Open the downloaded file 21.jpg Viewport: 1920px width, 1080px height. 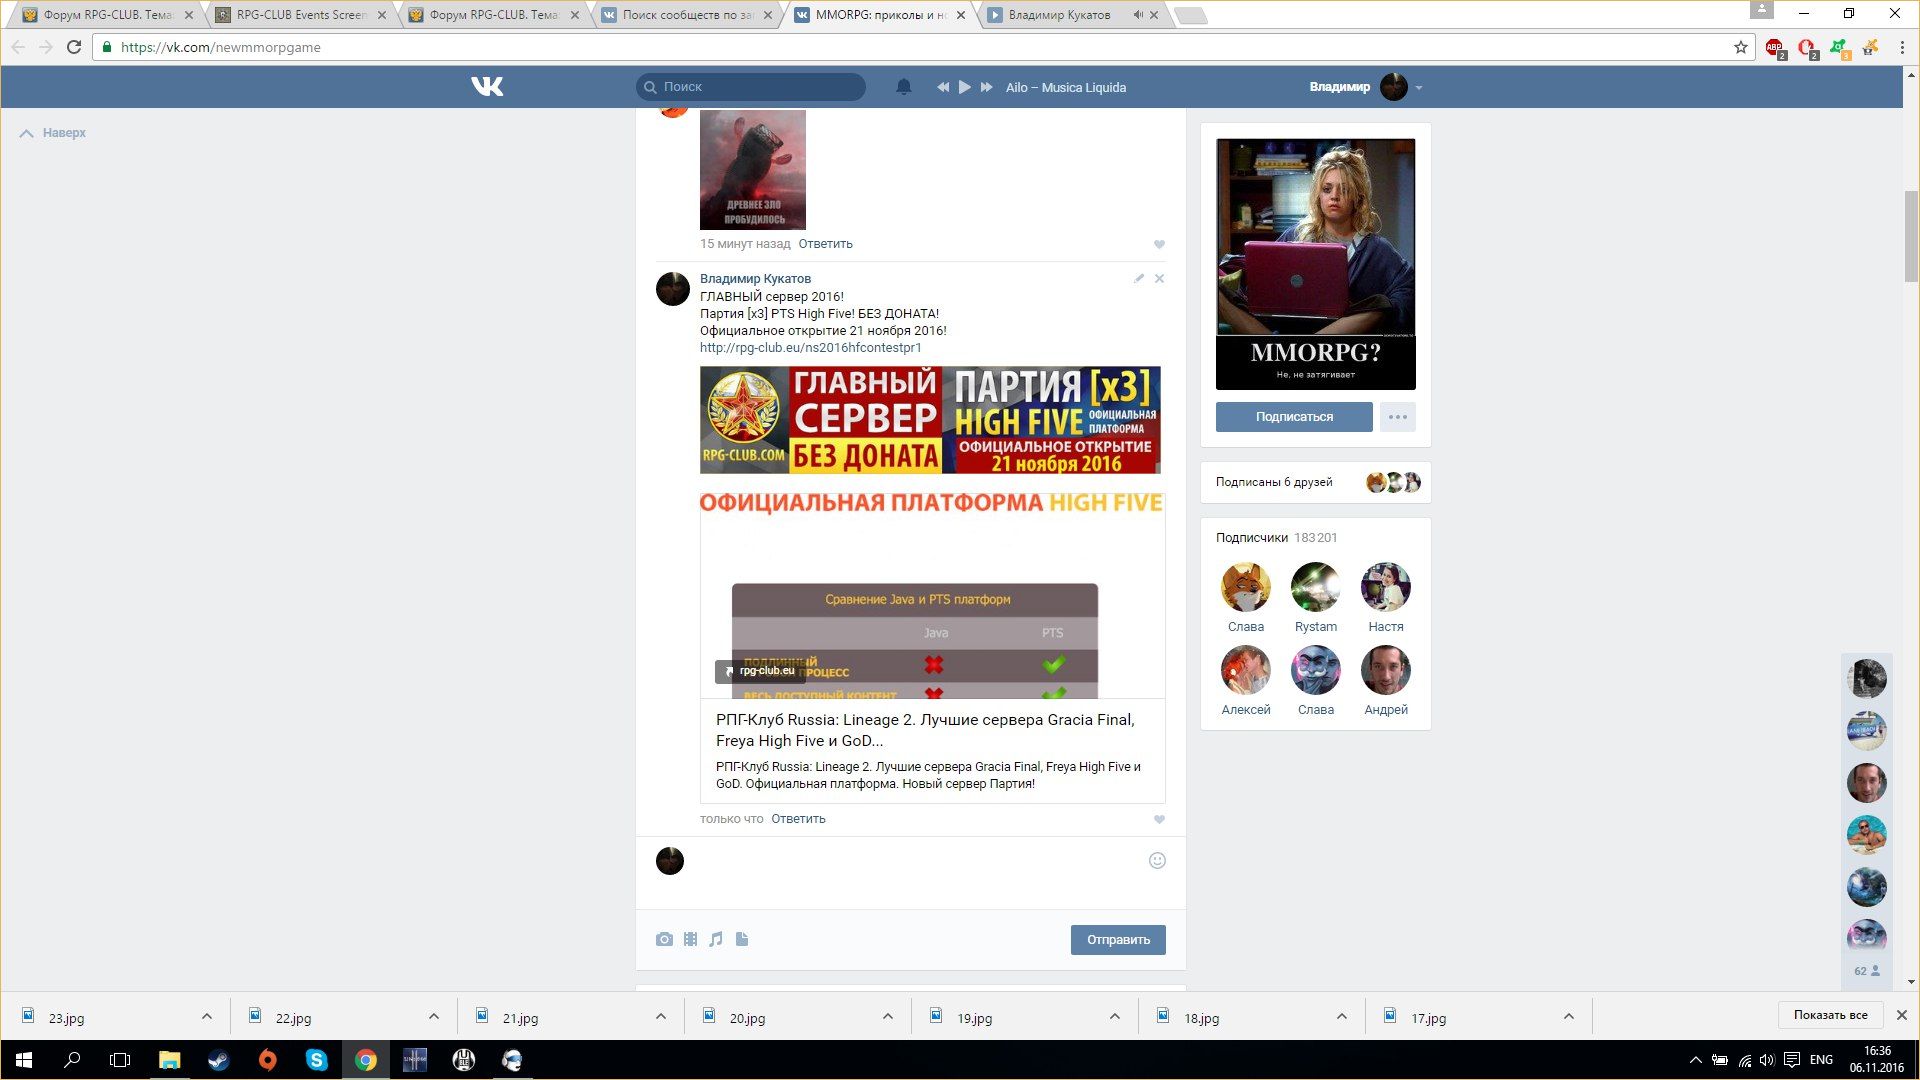(x=520, y=1018)
